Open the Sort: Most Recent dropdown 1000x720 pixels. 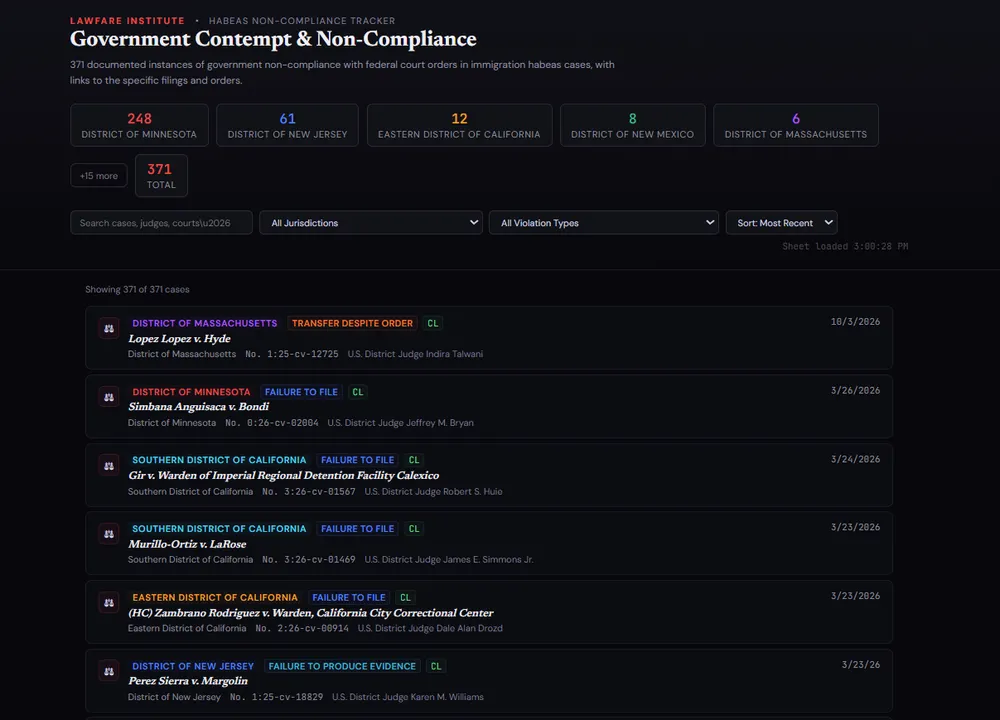pos(781,223)
